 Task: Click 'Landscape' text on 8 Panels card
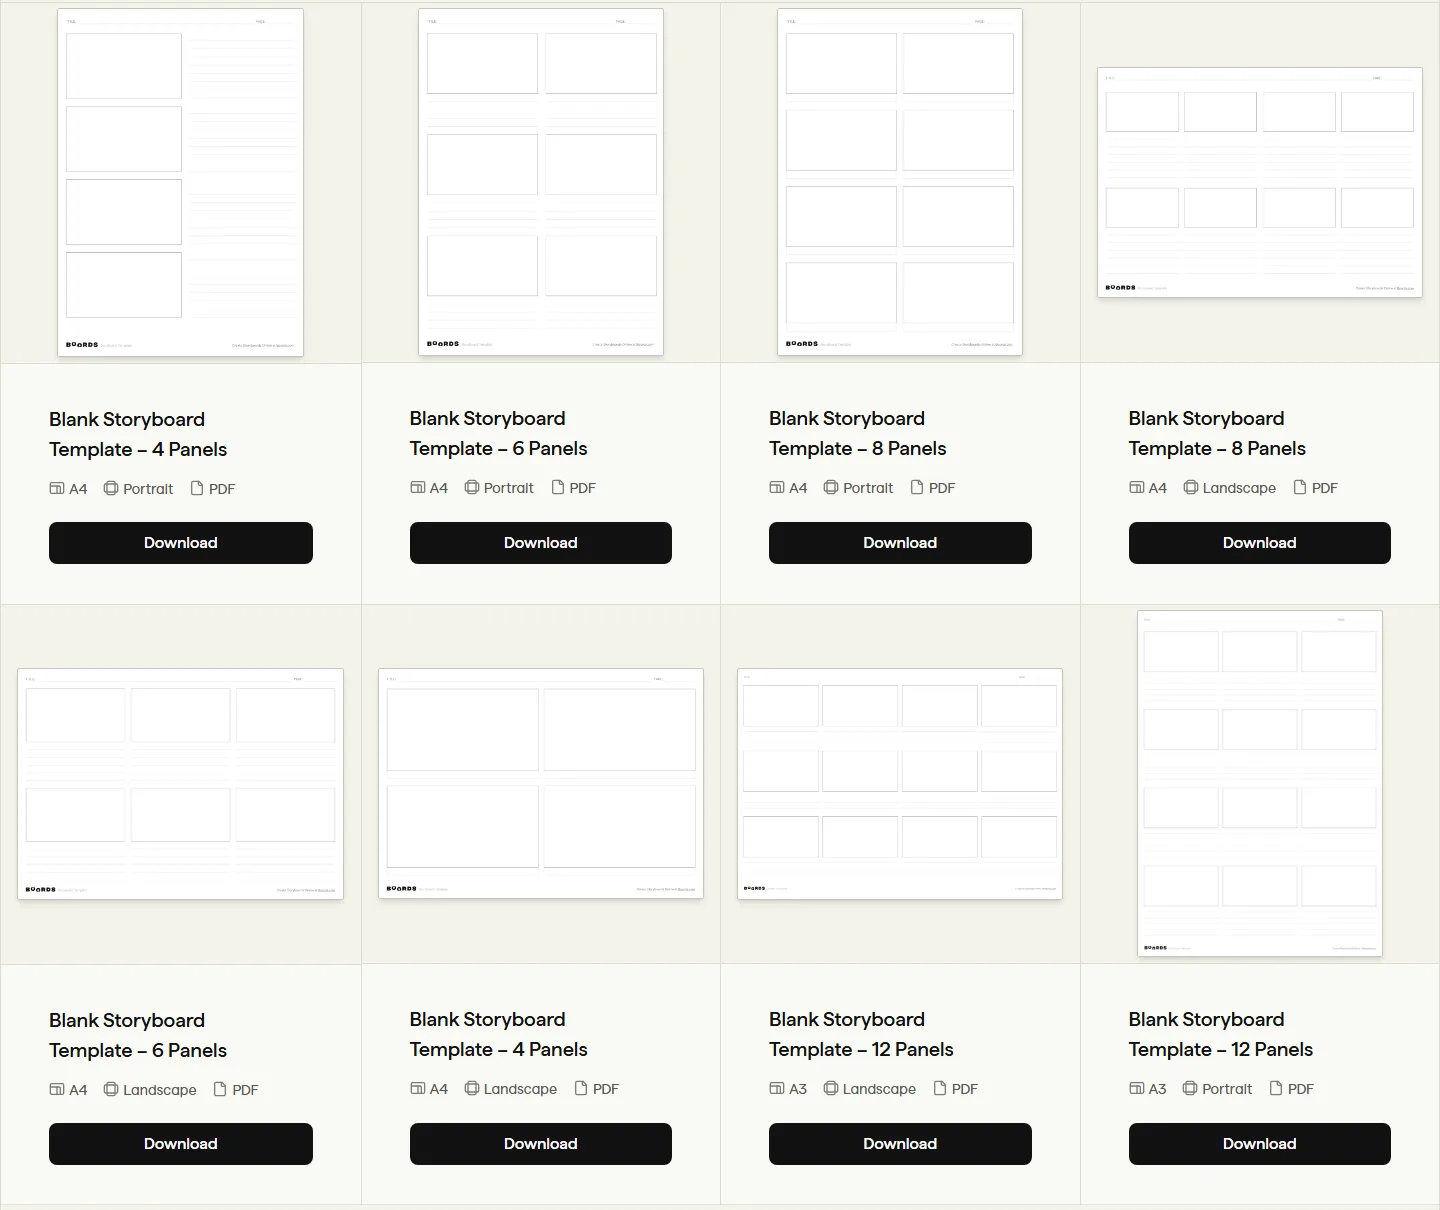point(1239,488)
